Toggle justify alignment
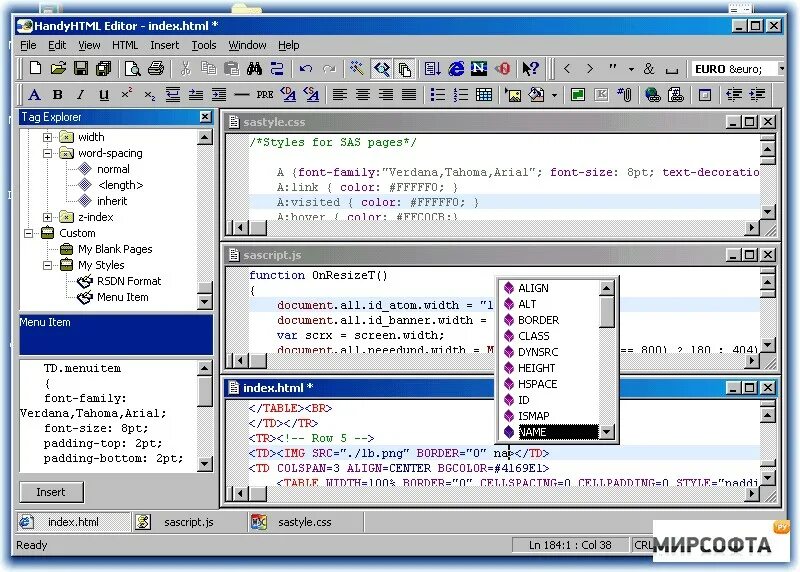 [x=409, y=94]
